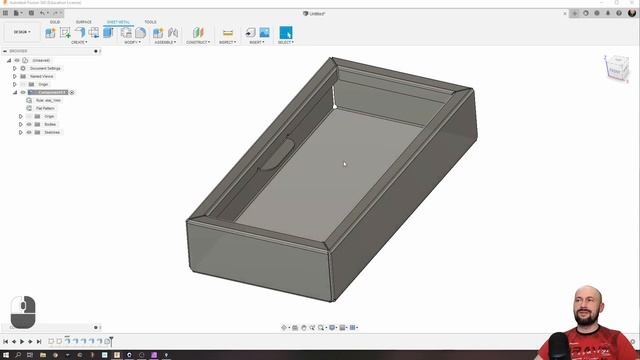The image size is (640, 360).
Task: Click the timeline Play button
Action: click(x=22, y=341)
